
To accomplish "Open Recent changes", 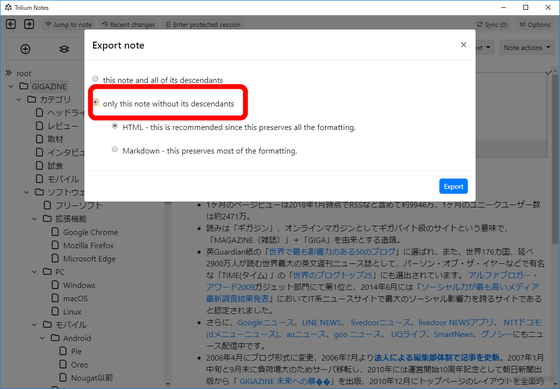I will tap(129, 25).
